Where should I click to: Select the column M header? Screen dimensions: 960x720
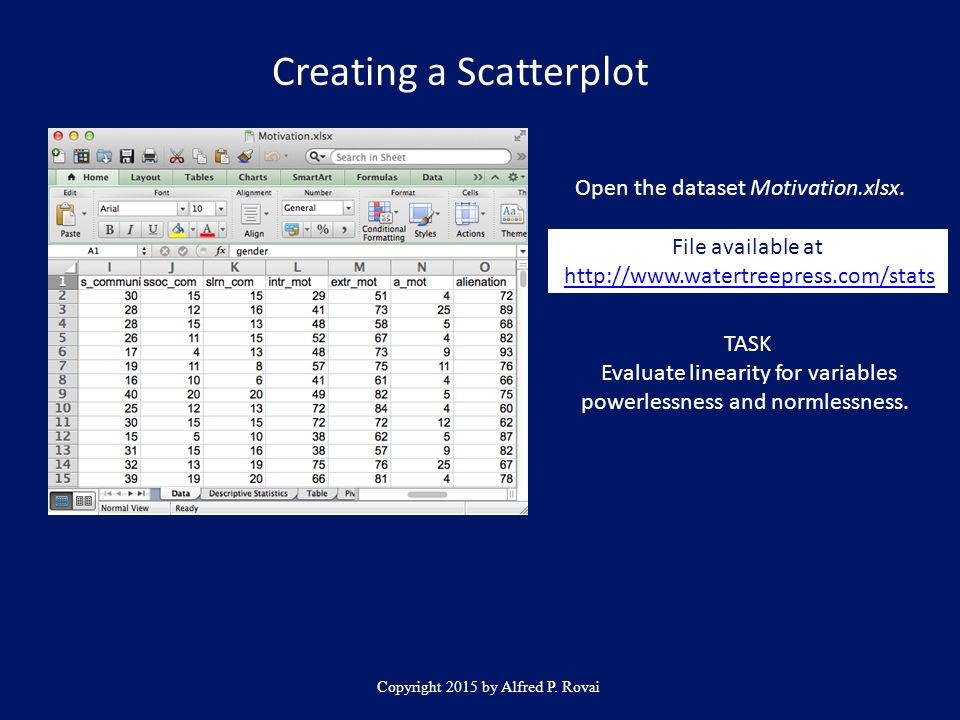pyautogui.click(x=359, y=267)
